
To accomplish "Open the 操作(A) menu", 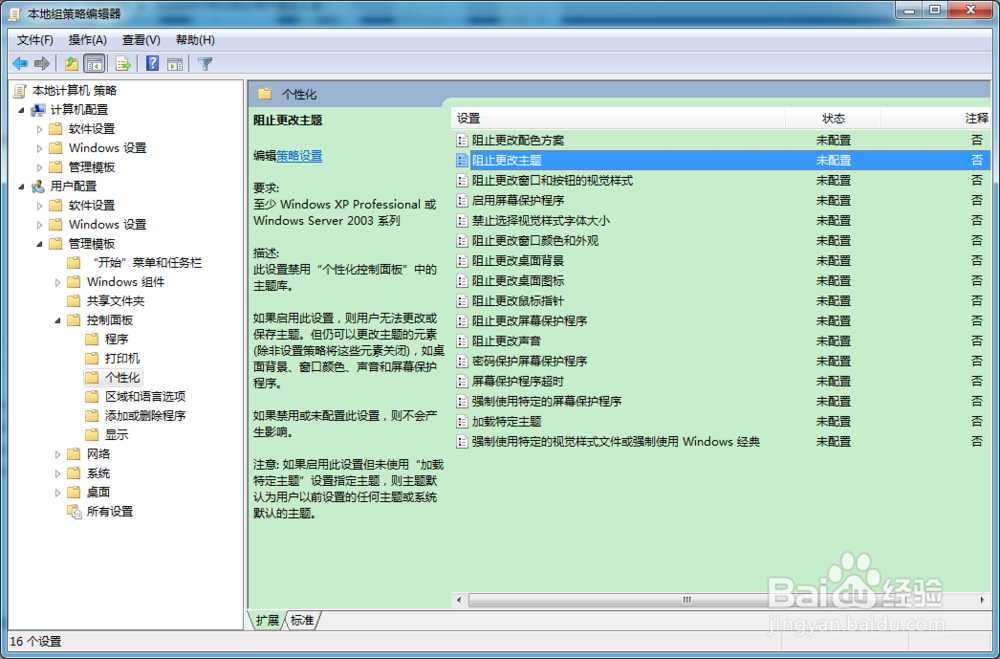I will pyautogui.click(x=88, y=40).
